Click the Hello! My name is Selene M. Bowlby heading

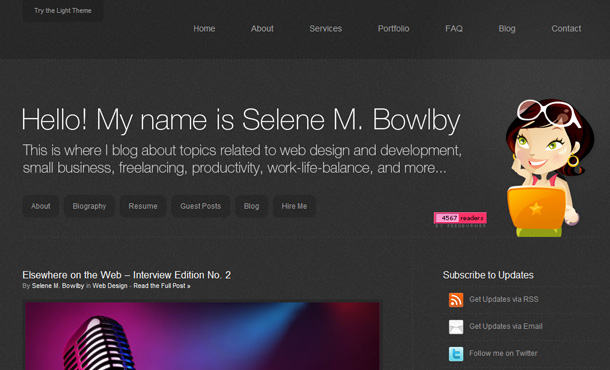tap(241, 120)
